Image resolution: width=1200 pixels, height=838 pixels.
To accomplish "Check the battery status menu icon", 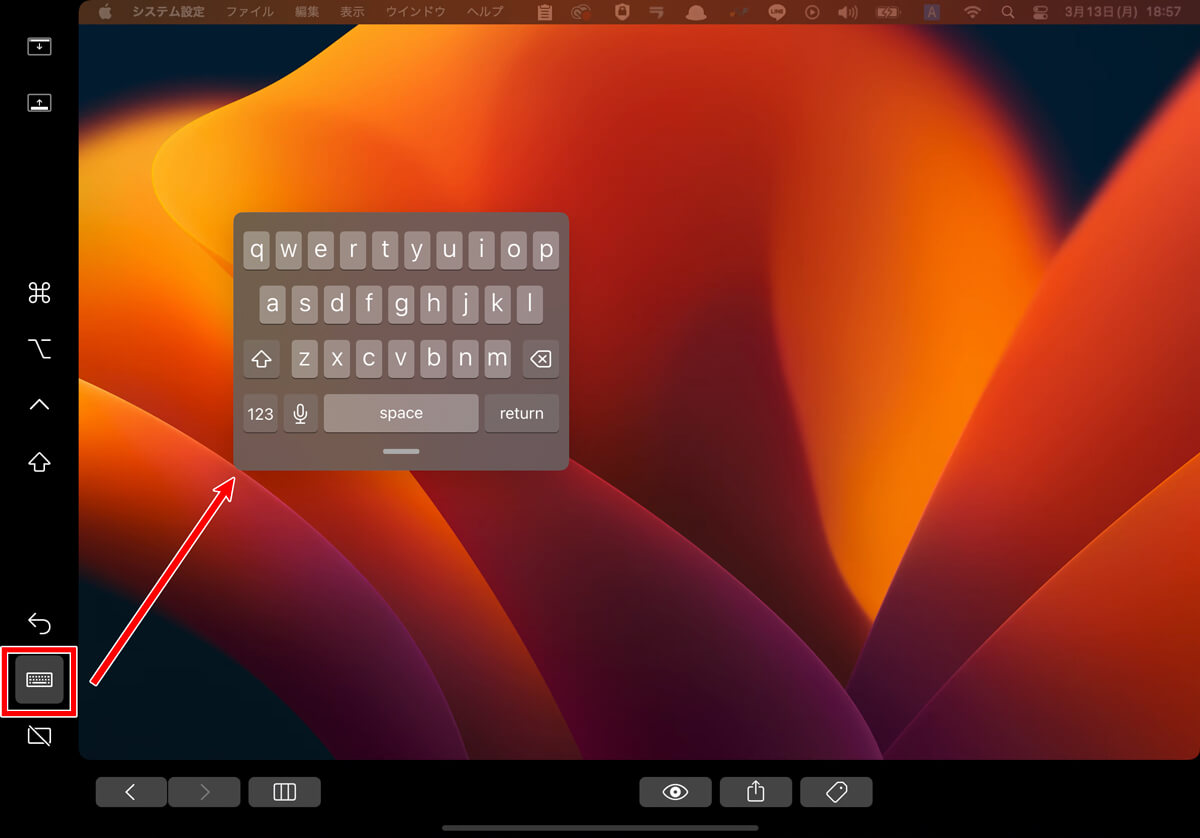I will 887,12.
